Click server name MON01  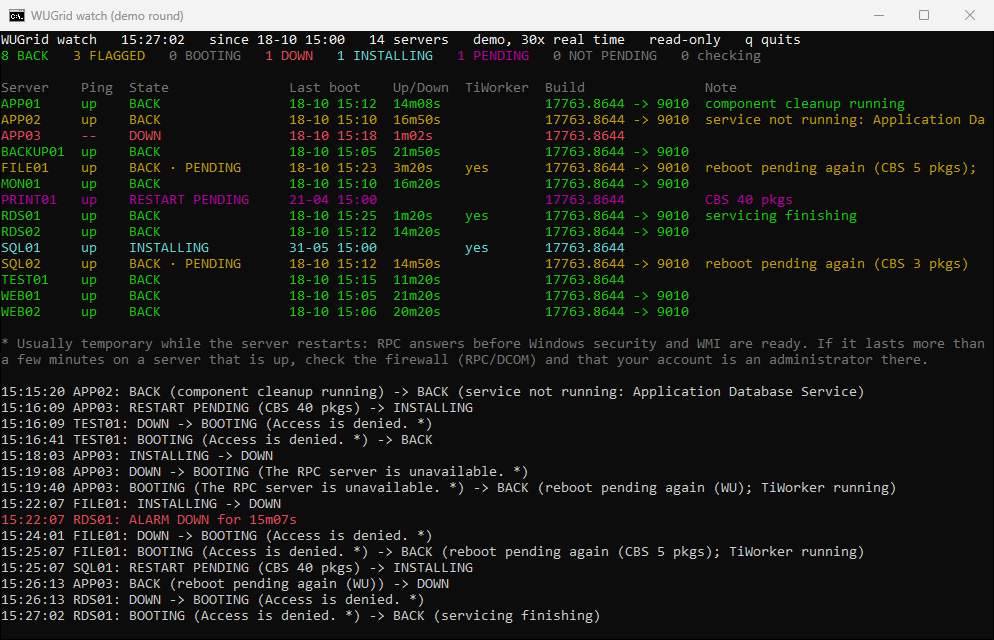point(21,184)
